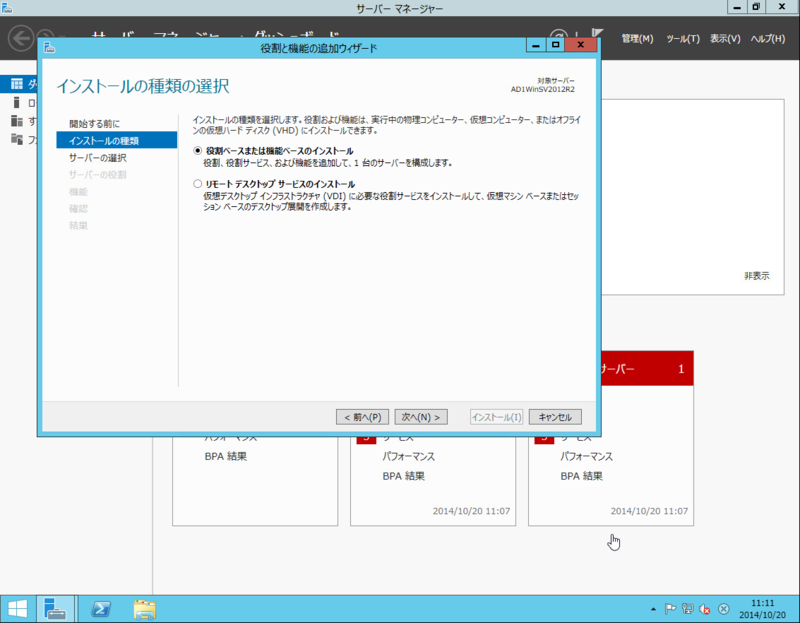800x623 pixels.
Task: Select ローカル サーバー in the sidebar
Action: click(16, 103)
